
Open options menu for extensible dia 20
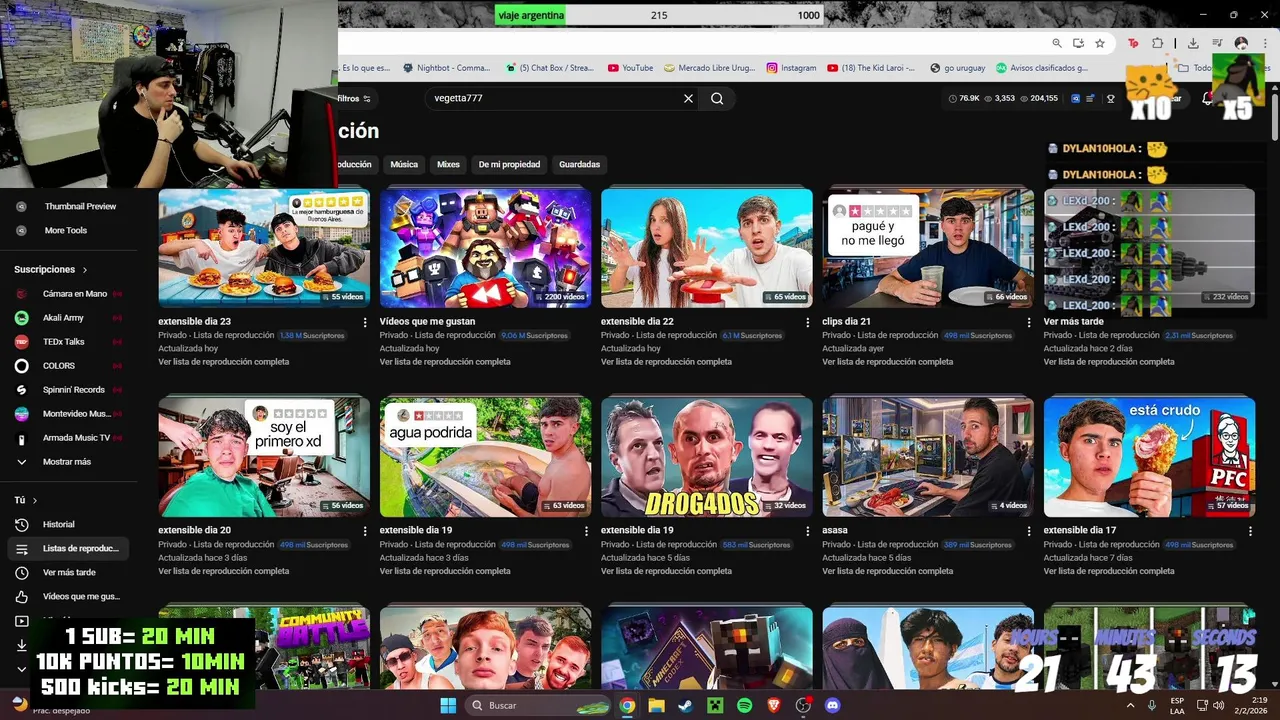tap(365, 532)
